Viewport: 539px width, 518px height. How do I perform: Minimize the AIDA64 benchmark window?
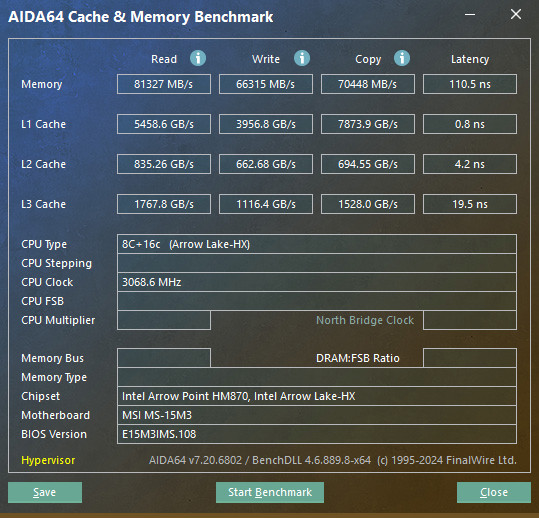pyautogui.click(x=470, y=14)
